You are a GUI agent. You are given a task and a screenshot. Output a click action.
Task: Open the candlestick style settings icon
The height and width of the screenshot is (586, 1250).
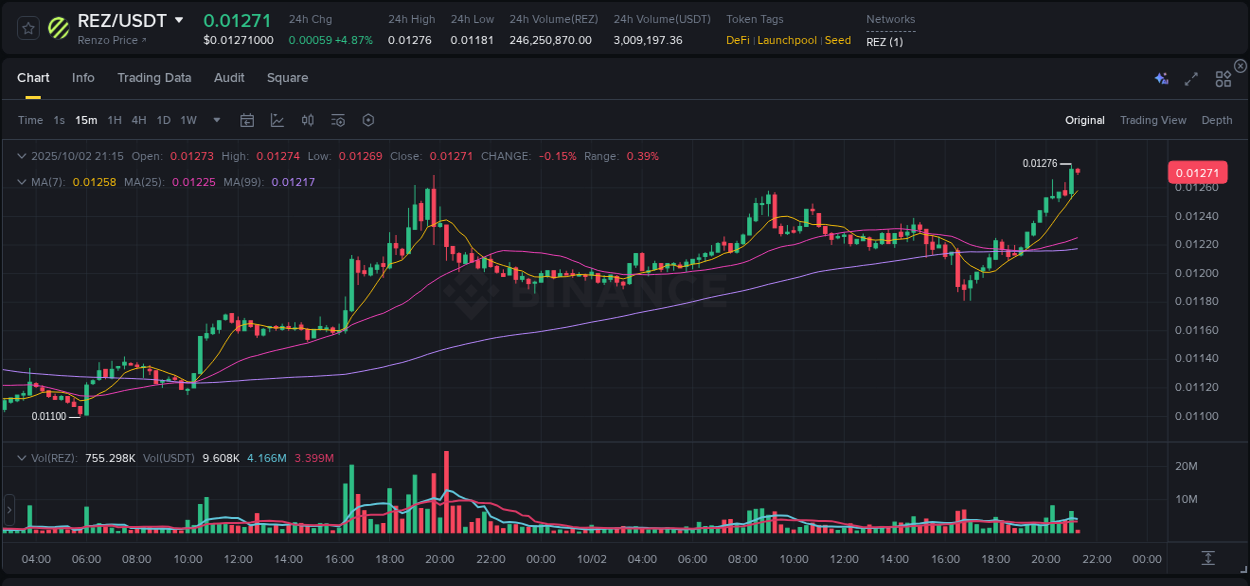click(x=307, y=120)
